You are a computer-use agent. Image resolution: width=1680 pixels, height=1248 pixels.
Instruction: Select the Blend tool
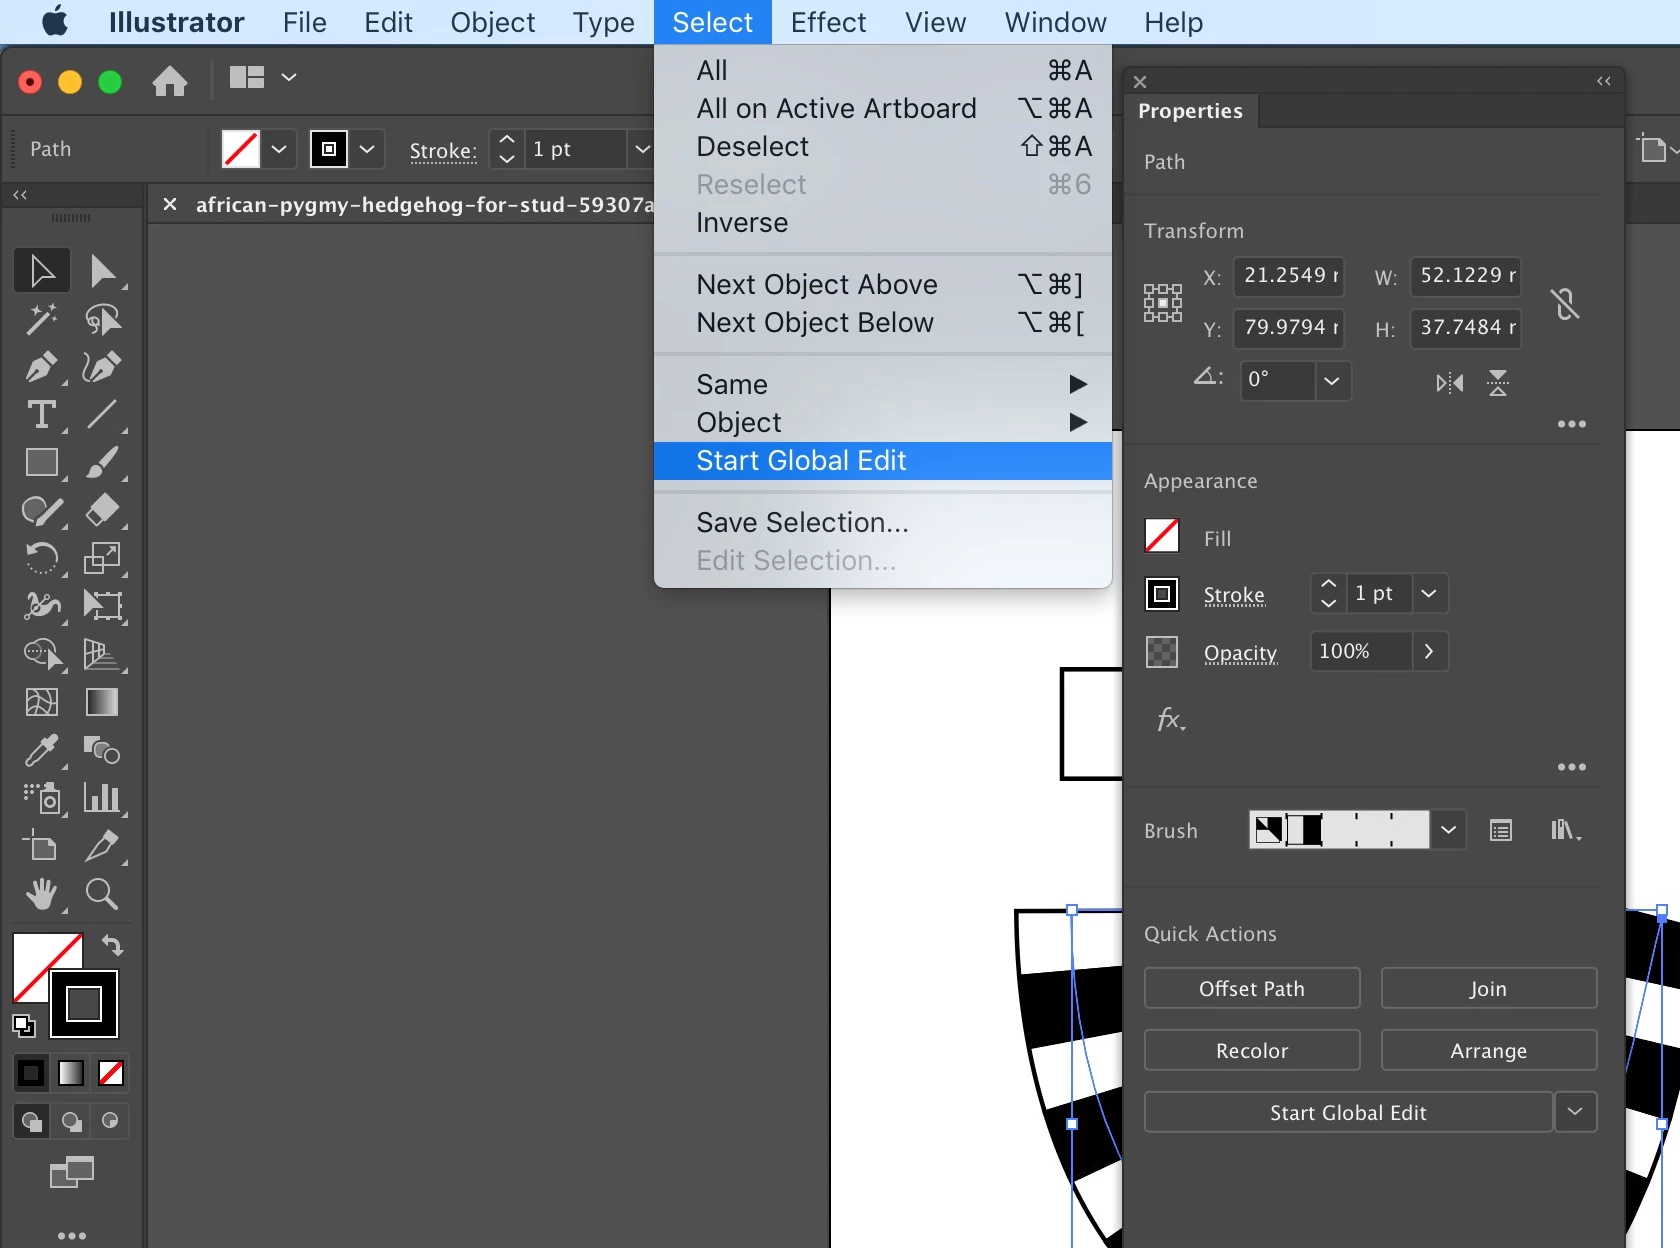click(x=102, y=750)
